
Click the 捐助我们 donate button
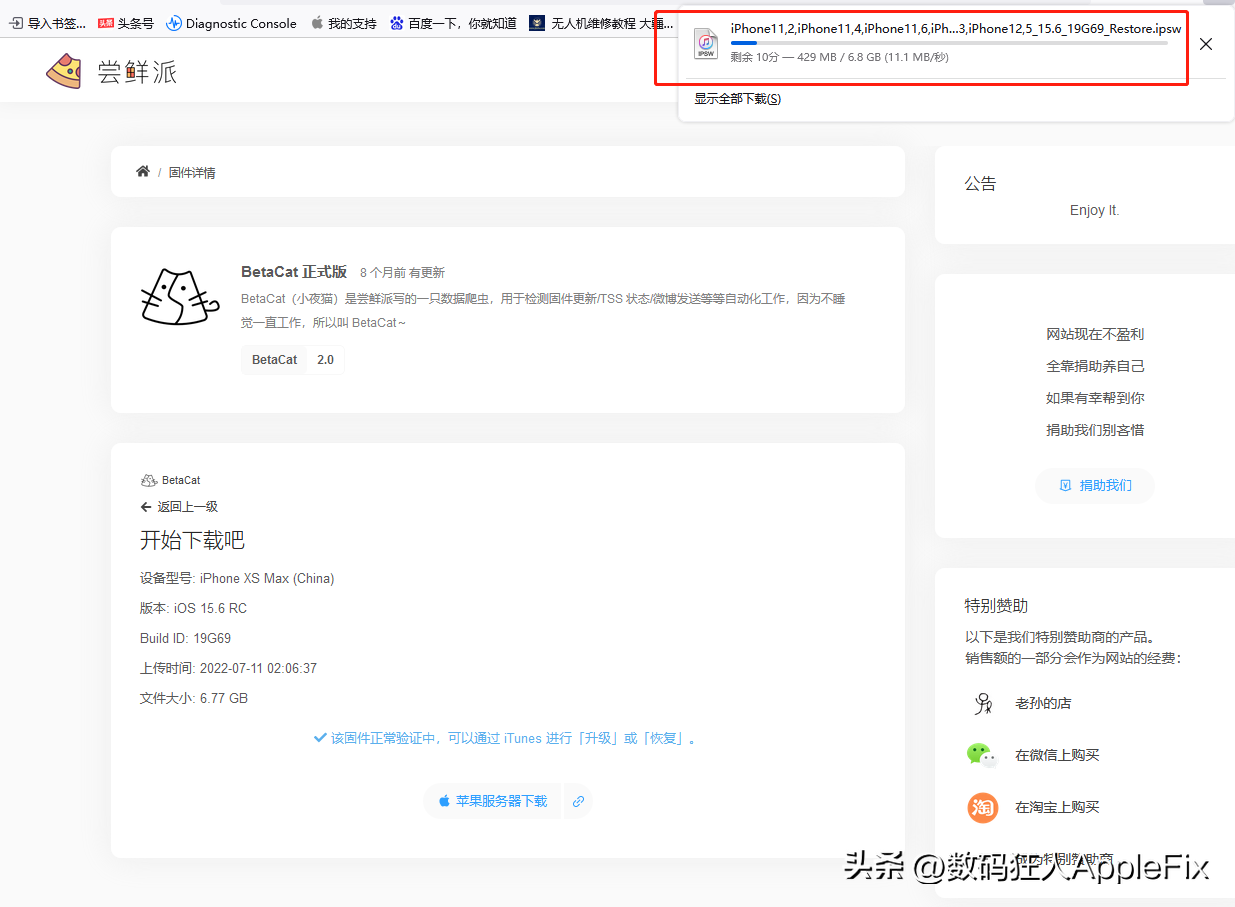[1094, 485]
